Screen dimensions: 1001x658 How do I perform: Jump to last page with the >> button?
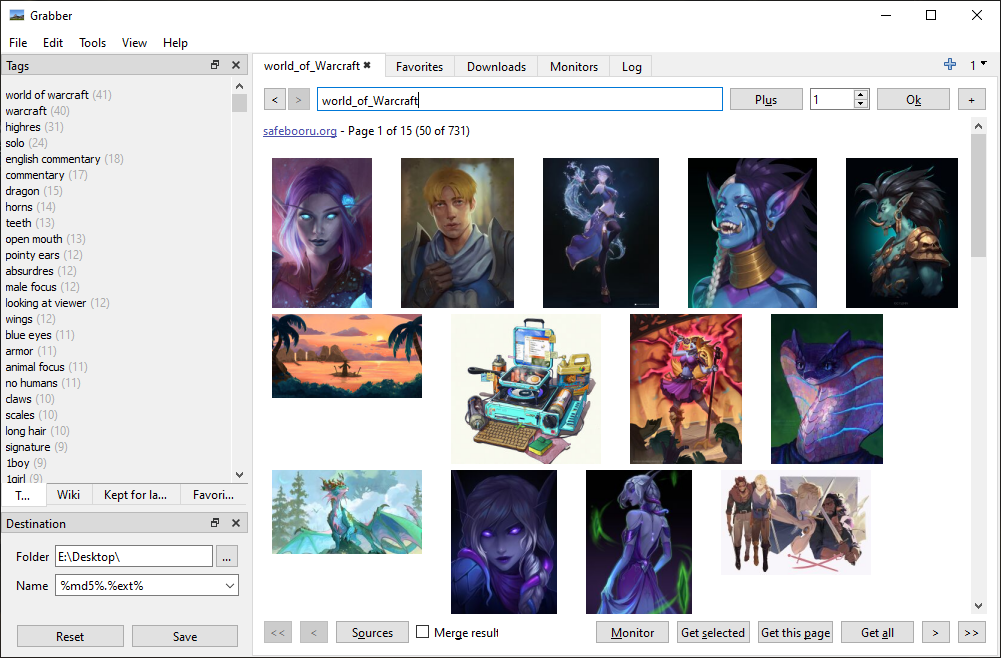(971, 632)
